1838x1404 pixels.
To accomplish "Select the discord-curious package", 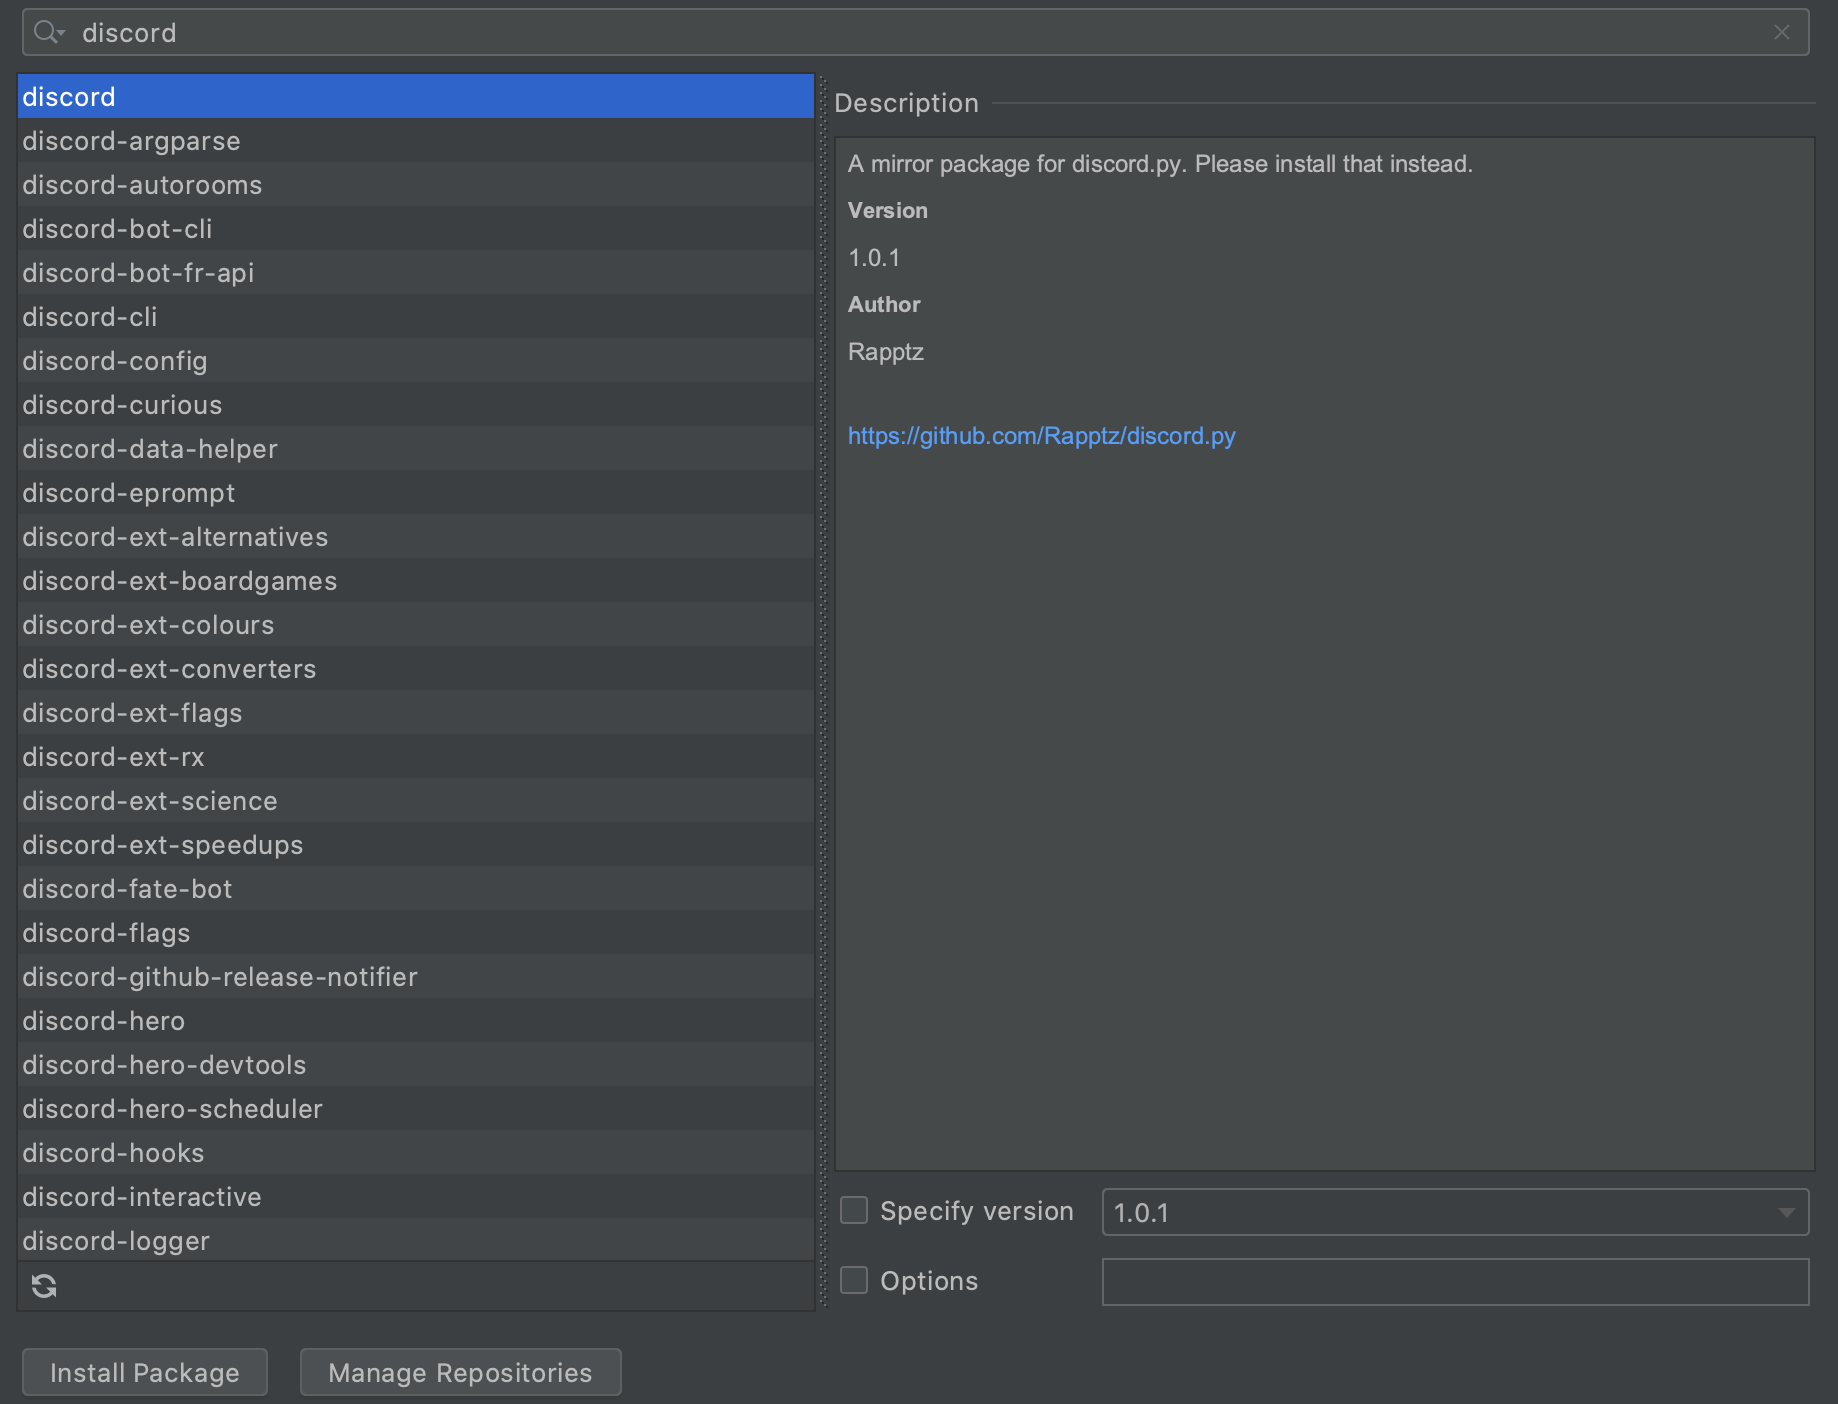I will pos(415,404).
